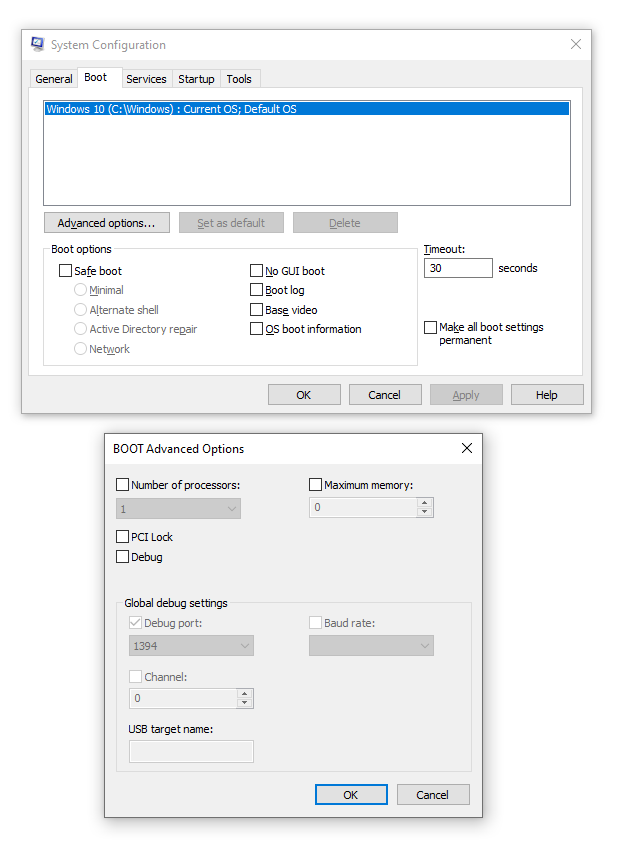Enable the Safe boot checkbox
The image size is (632, 844).
click(x=66, y=271)
